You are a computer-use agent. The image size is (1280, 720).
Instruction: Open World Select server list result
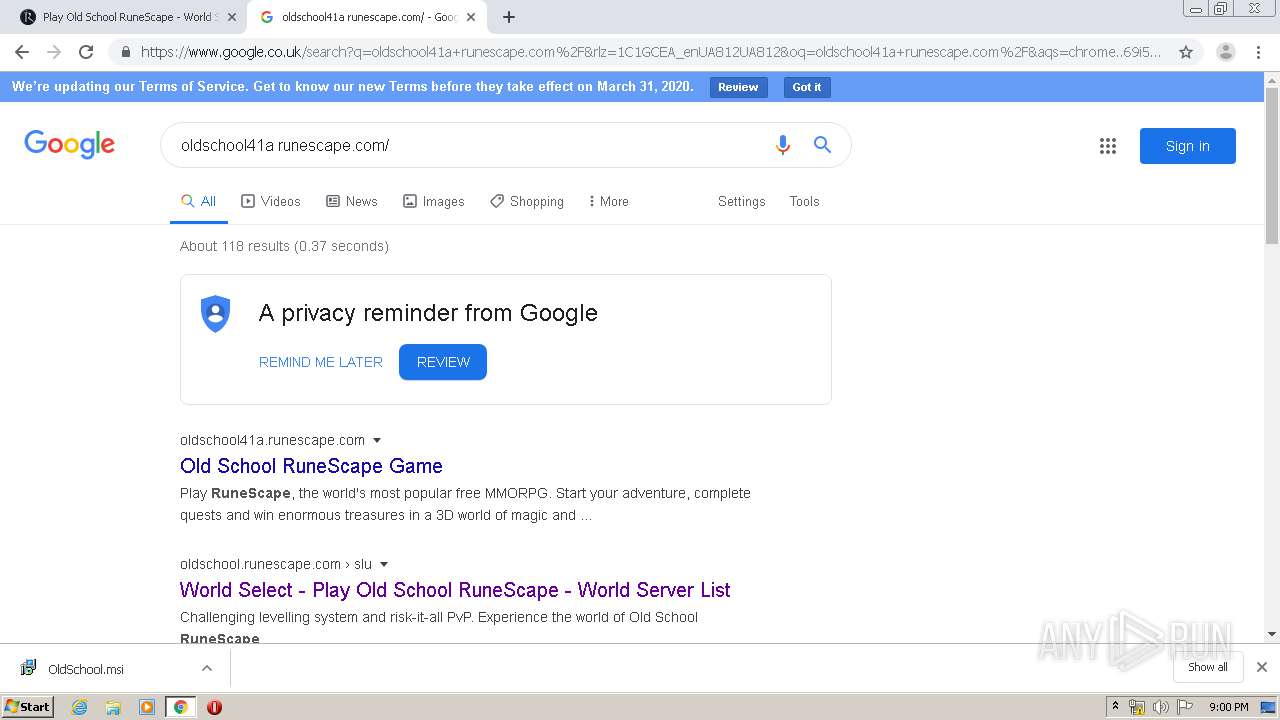(x=455, y=590)
